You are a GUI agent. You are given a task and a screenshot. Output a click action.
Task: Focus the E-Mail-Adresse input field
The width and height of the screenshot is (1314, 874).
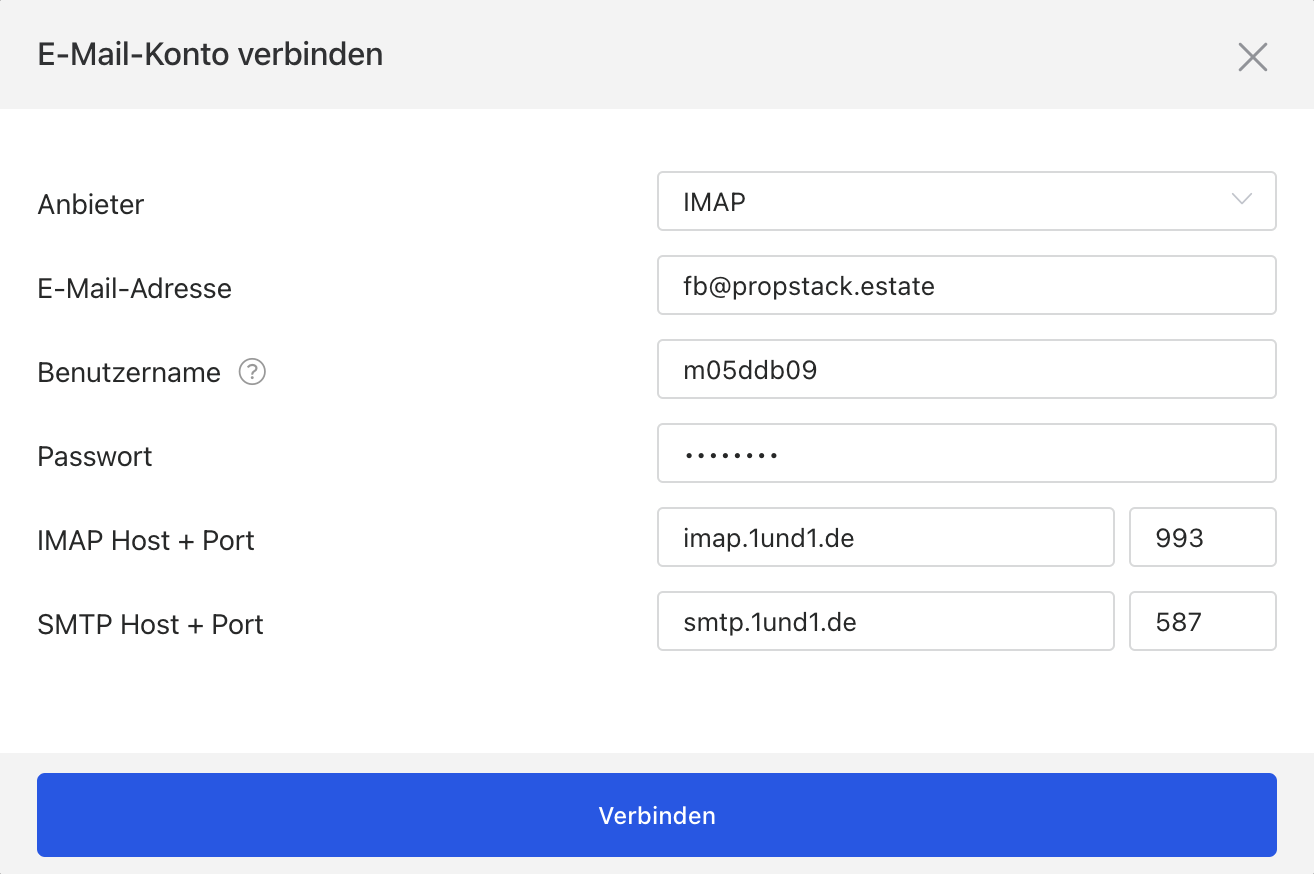pos(965,286)
